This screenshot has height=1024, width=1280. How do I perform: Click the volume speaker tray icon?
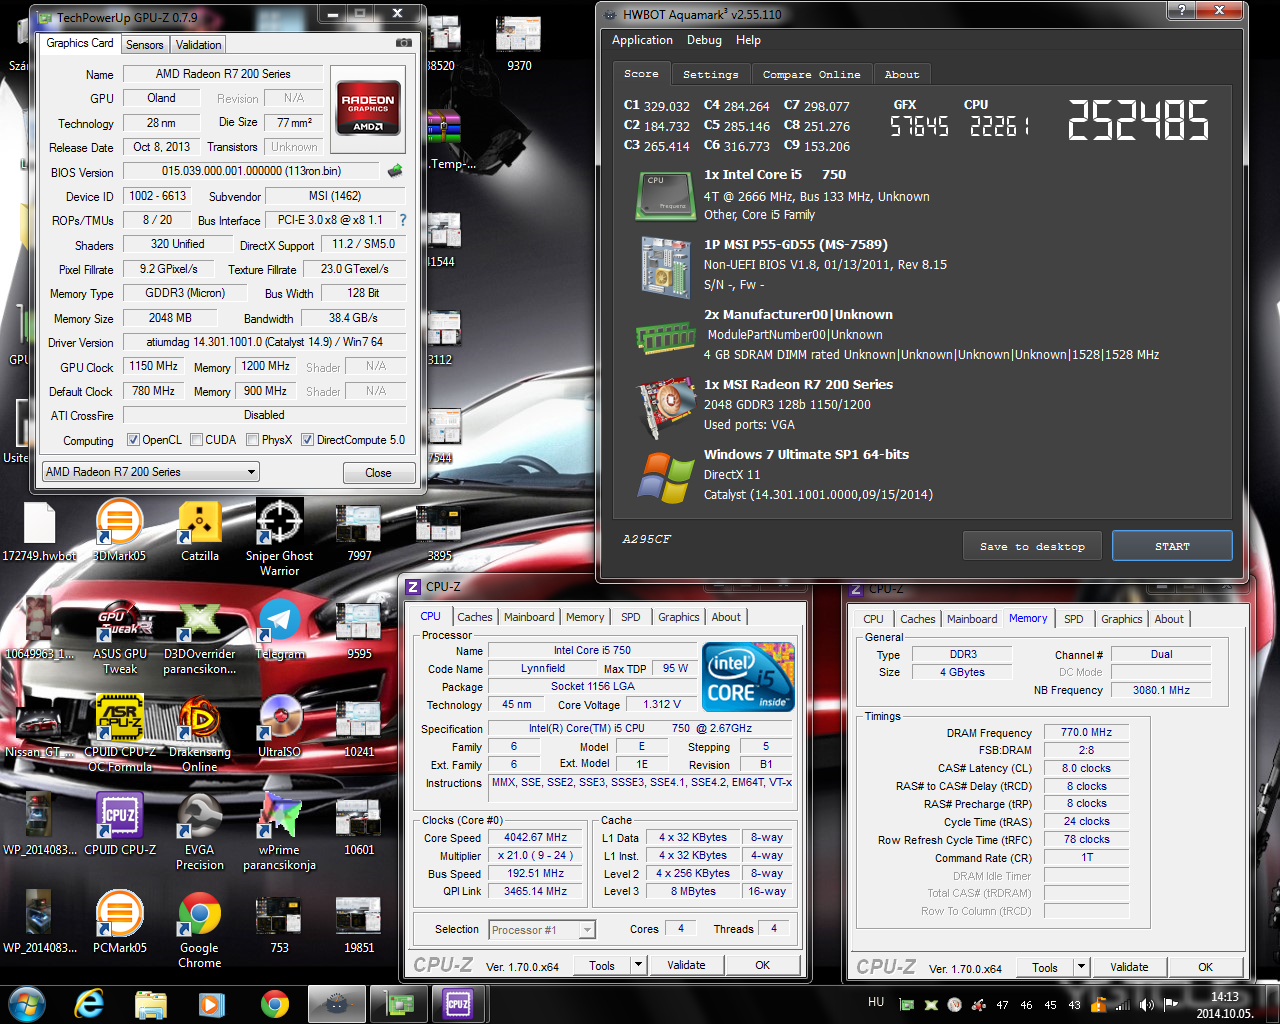(1146, 1004)
